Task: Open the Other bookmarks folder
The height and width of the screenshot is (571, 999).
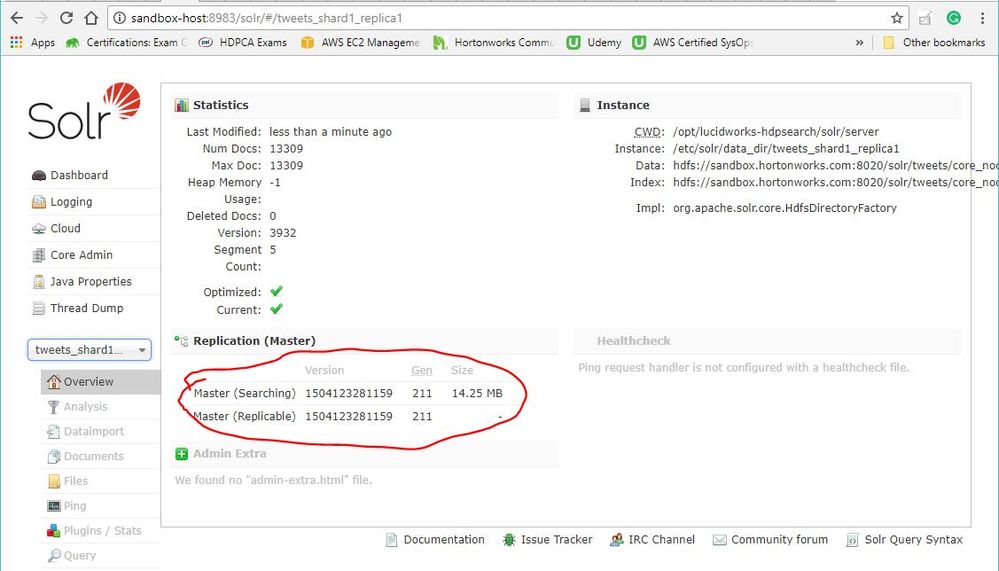Action: pos(933,42)
